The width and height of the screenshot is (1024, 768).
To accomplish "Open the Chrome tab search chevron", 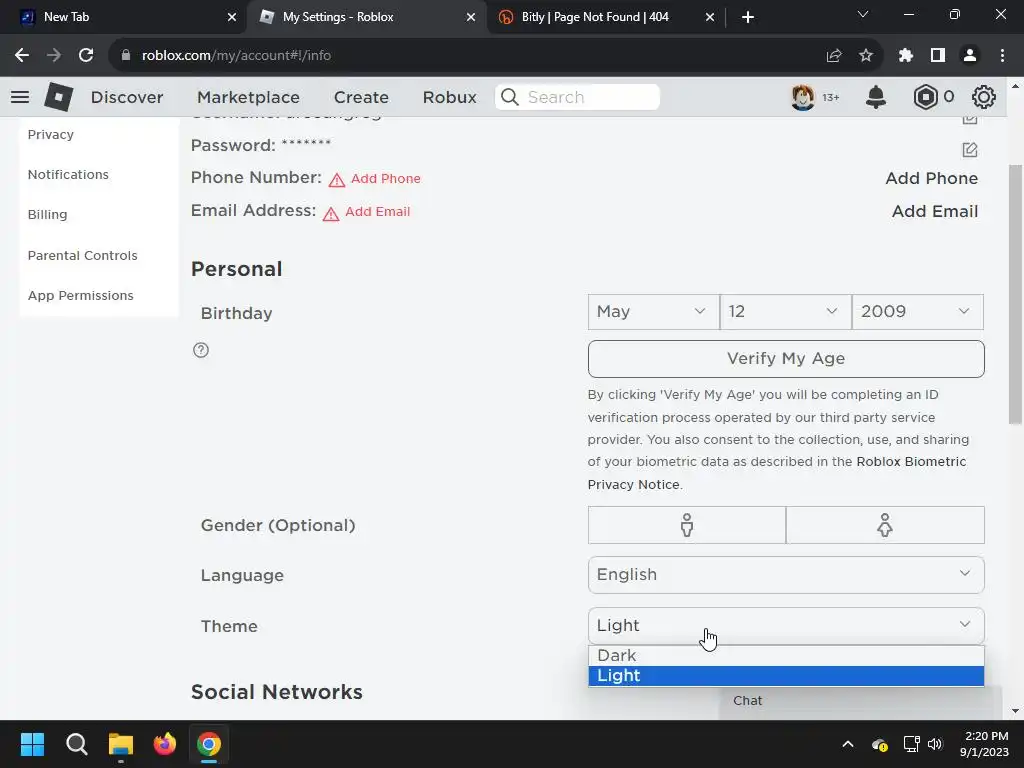I will [x=863, y=14].
